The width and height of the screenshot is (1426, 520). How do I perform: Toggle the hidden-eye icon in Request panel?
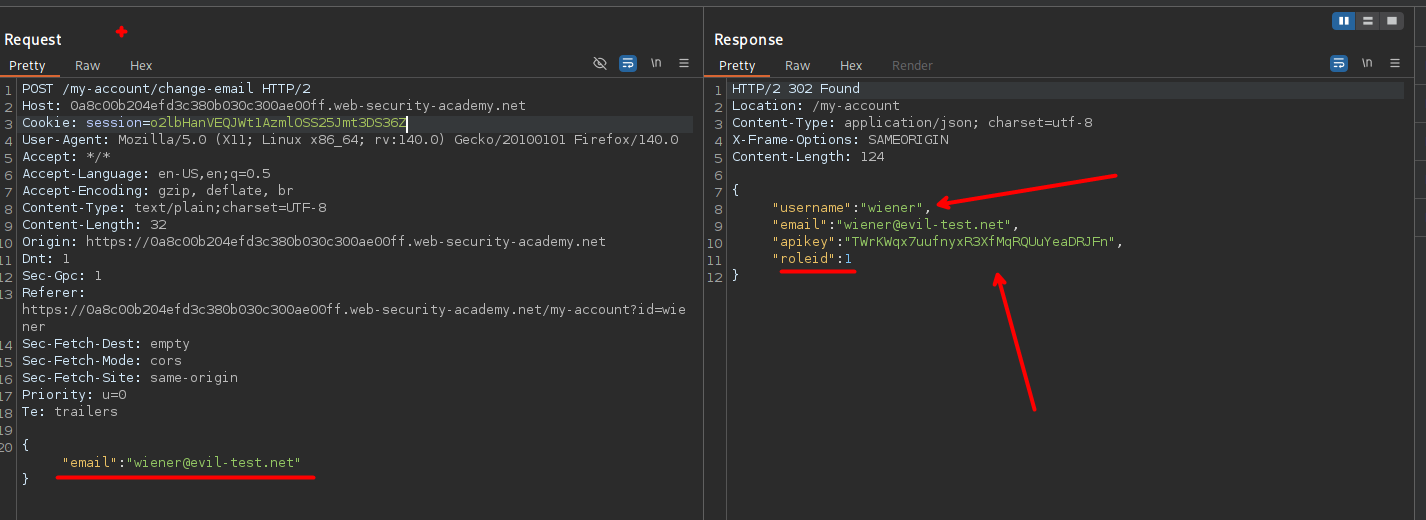[600, 63]
